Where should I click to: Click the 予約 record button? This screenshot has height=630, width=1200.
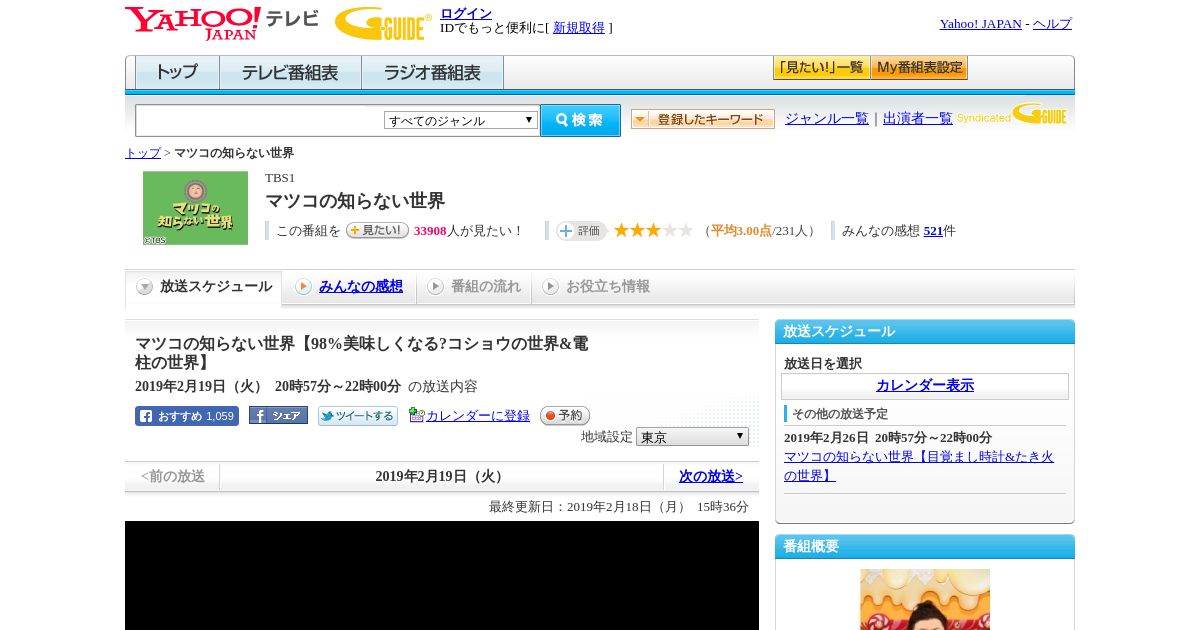(x=565, y=415)
